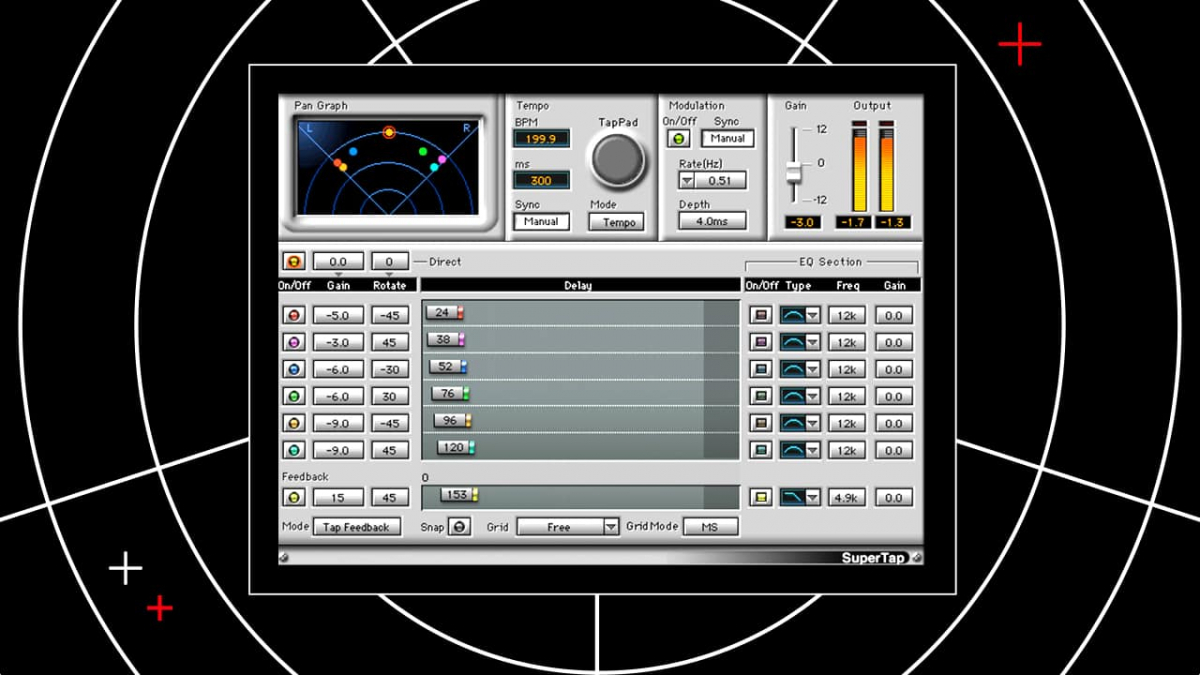Click the Gain fader handle
The width and height of the screenshot is (1200, 675).
tap(795, 171)
